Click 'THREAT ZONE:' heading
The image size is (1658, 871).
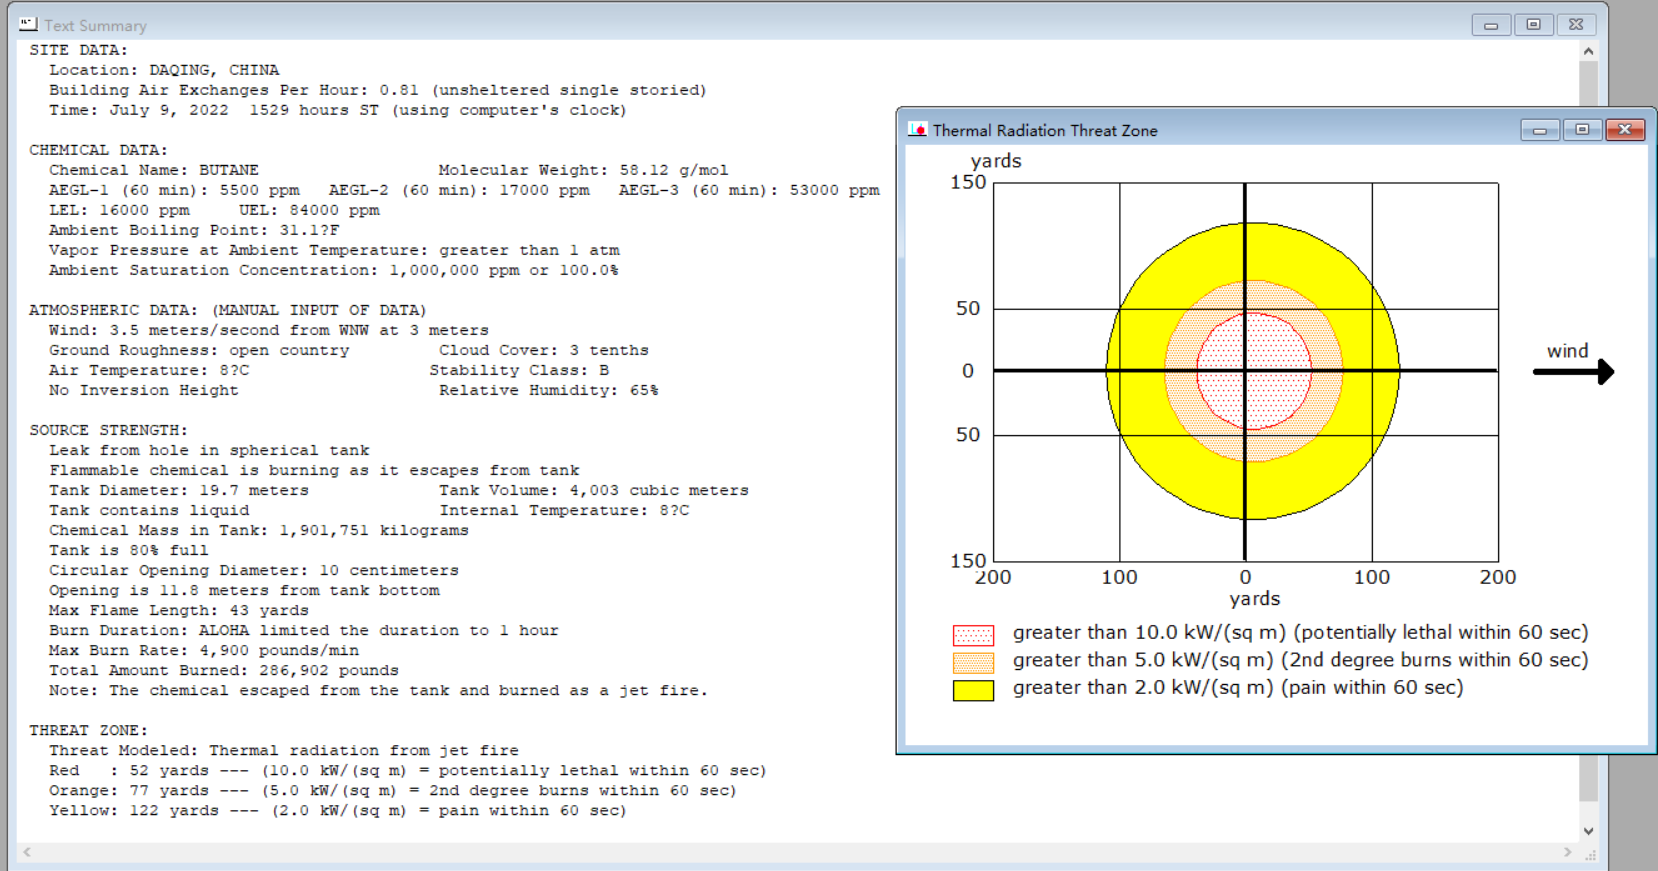(x=88, y=730)
